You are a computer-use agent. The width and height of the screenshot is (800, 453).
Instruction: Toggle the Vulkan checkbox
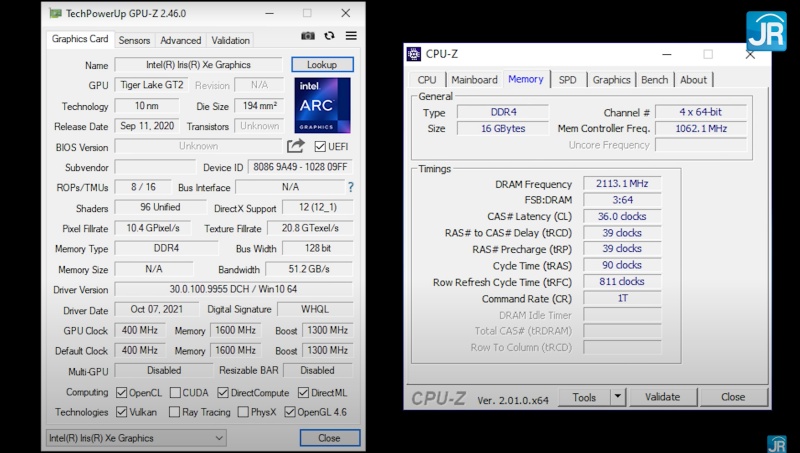click(x=121, y=412)
